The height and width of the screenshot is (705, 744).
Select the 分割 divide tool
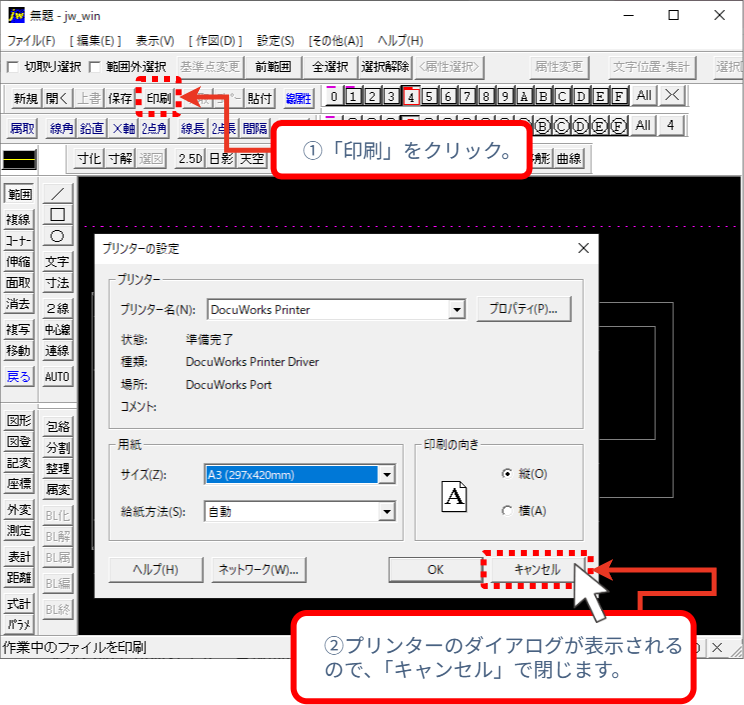pyautogui.click(x=58, y=447)
